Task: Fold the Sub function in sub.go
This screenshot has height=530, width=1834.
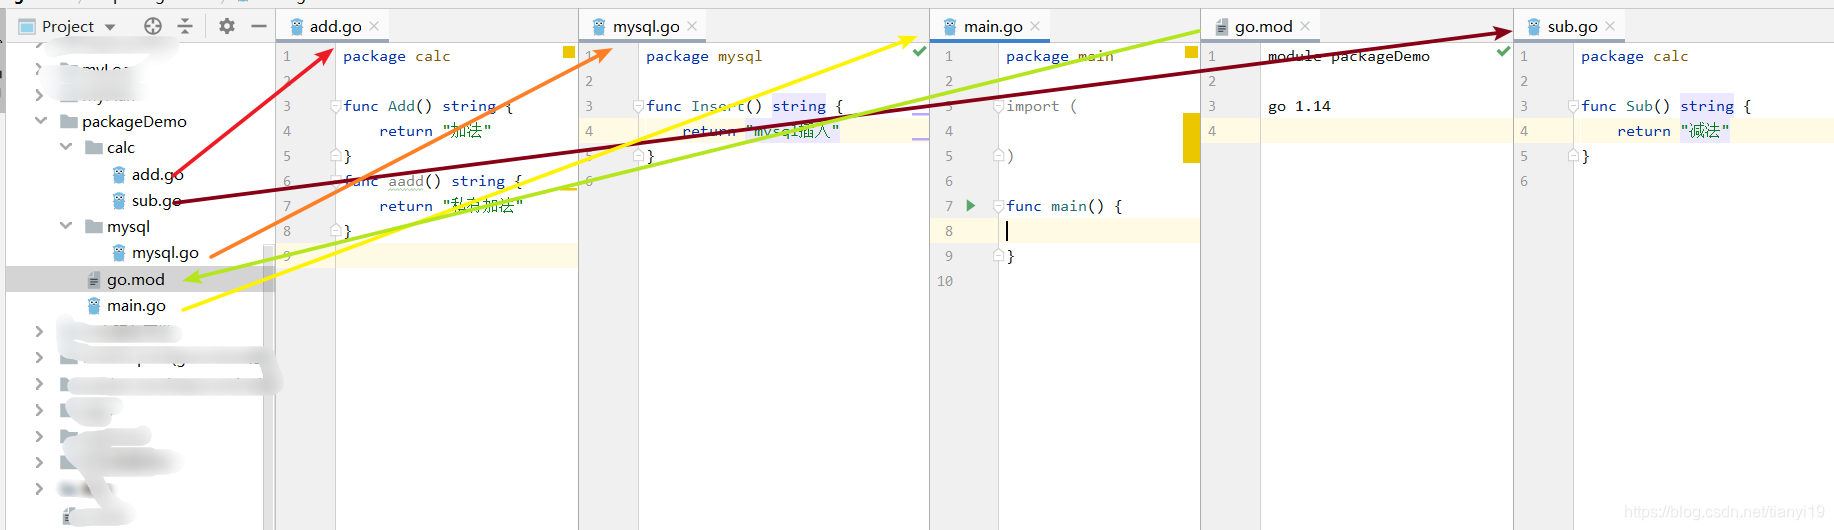Action: coord(1573,106)
